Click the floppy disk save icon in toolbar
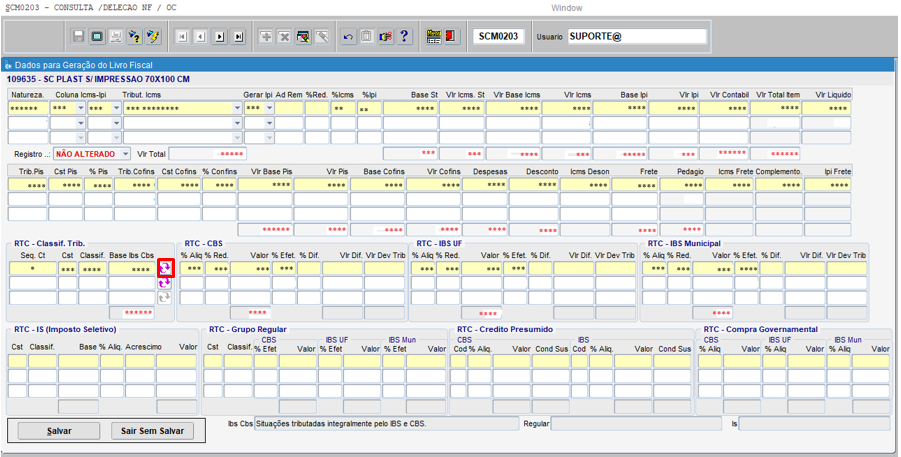The width and height of the screenshot is (901, 457). [79, 37]
